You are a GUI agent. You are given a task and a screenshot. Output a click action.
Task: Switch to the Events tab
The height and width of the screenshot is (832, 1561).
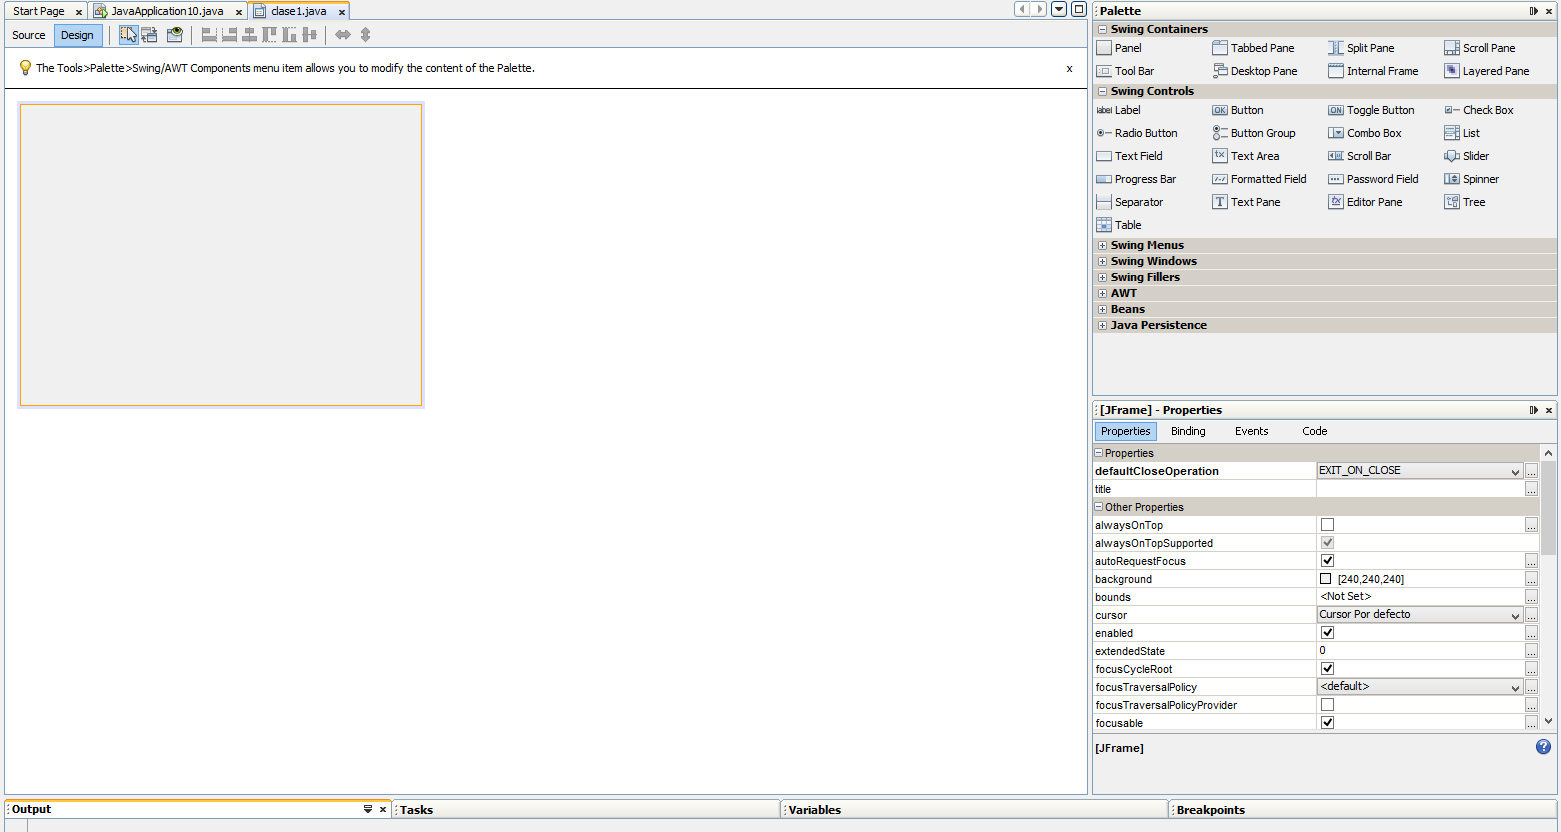click(x=1251, y=431)
